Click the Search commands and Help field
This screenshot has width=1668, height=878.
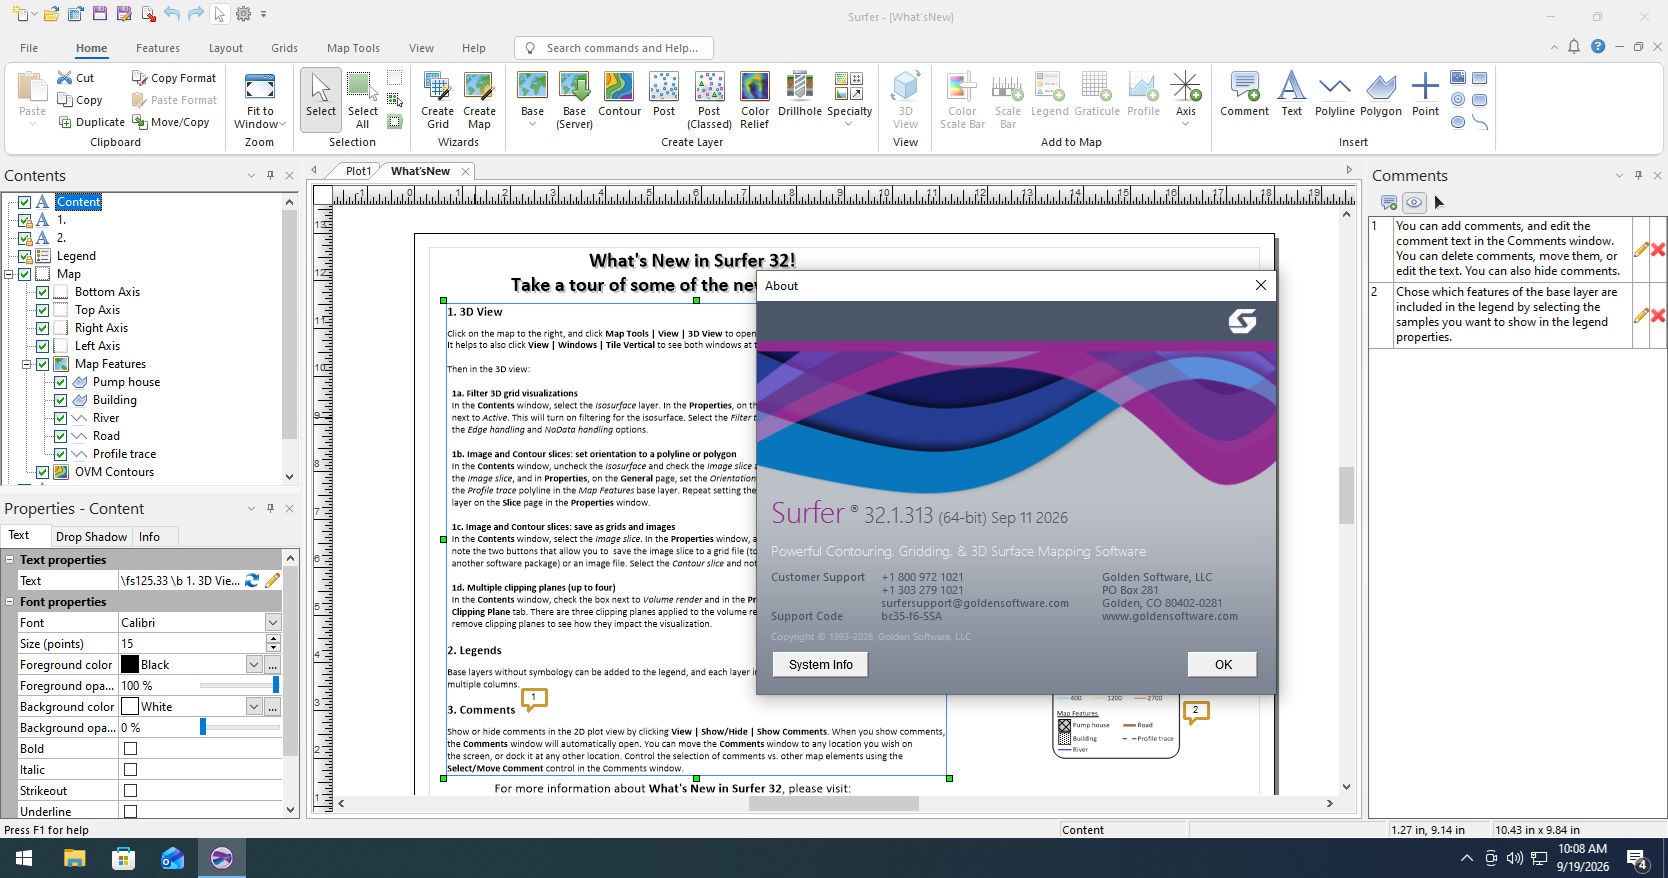click(x=614, y=48)
